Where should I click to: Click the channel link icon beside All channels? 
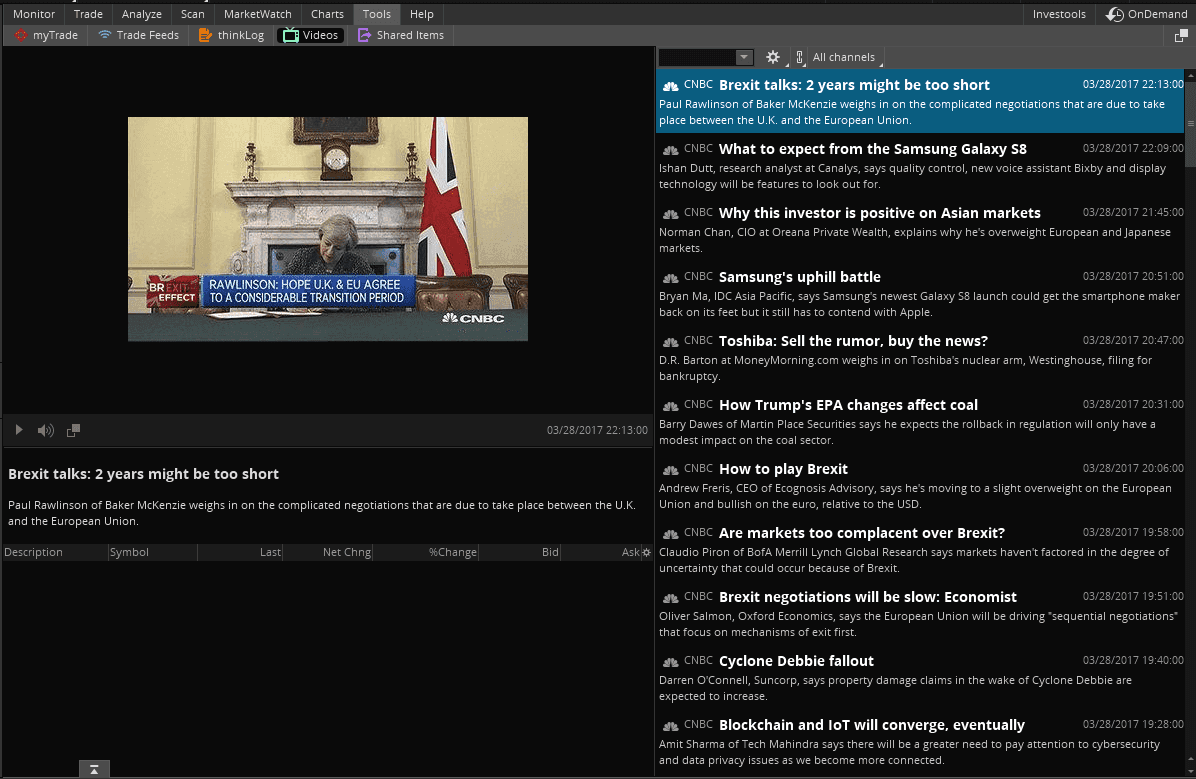coord(799,57)
